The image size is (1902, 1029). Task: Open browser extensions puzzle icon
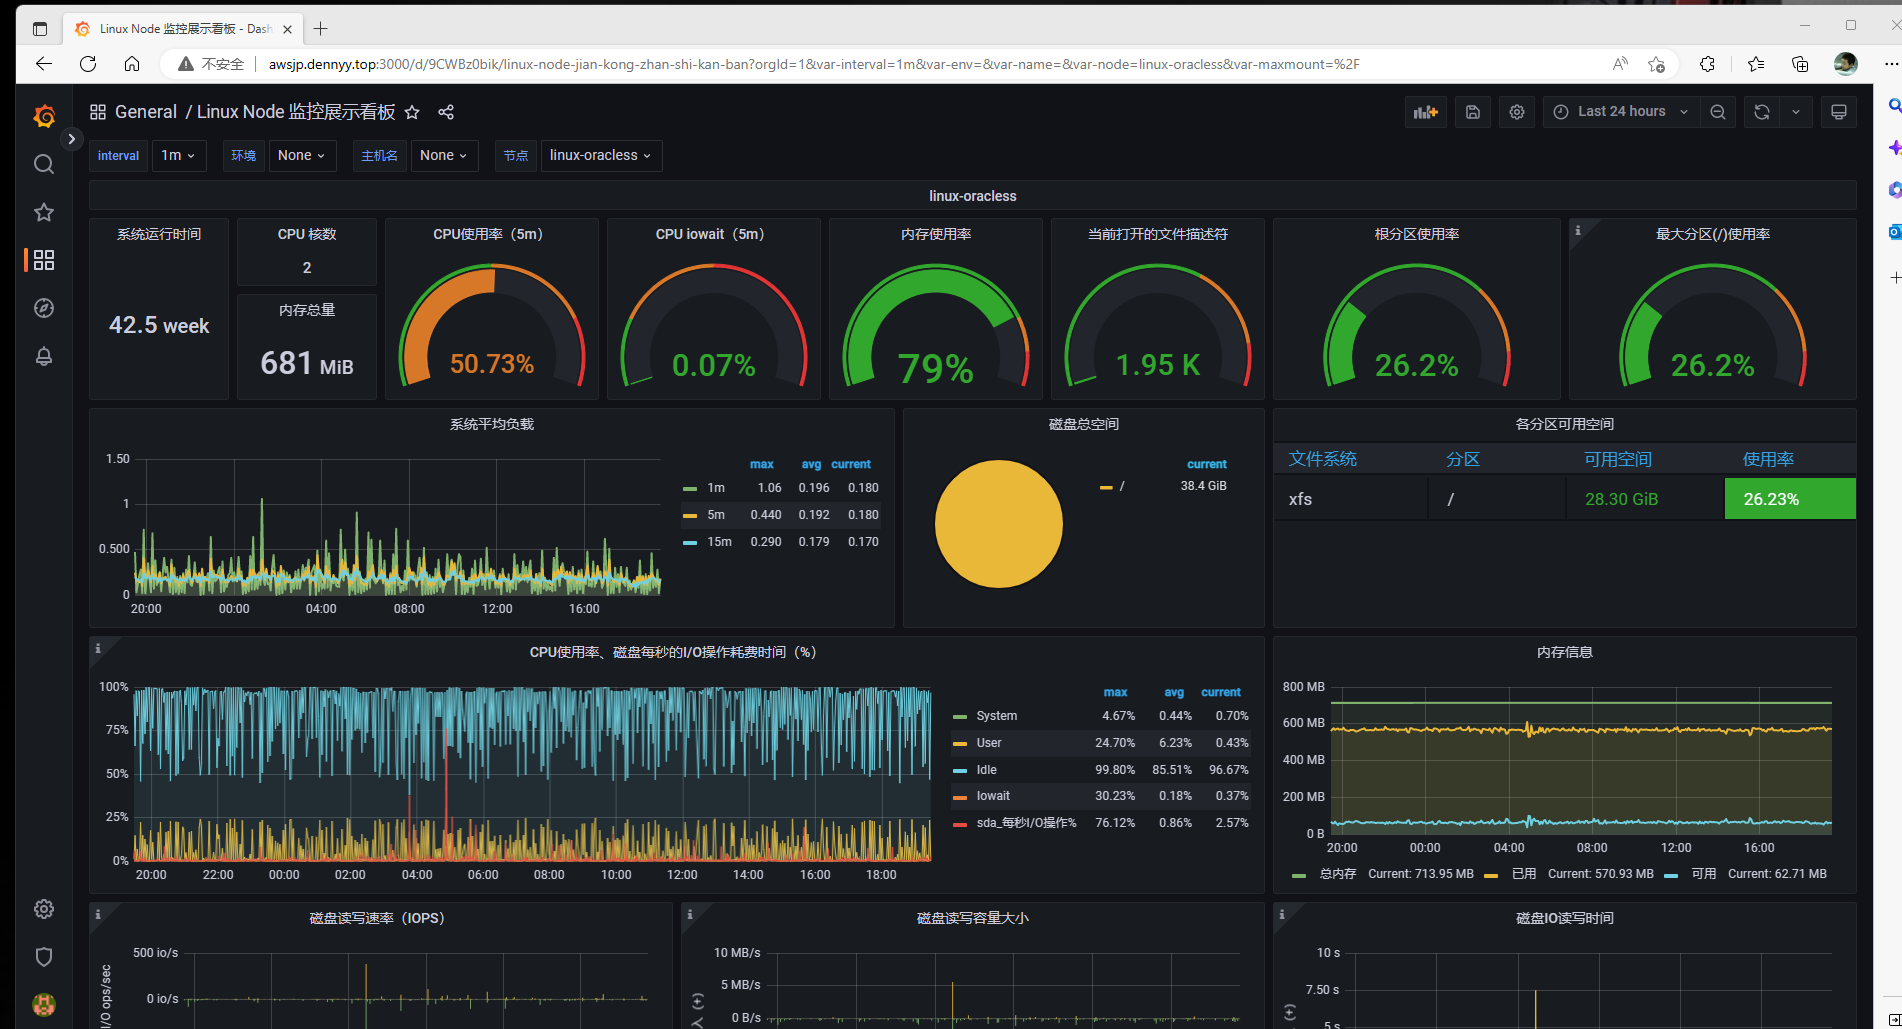[1707, 64]
